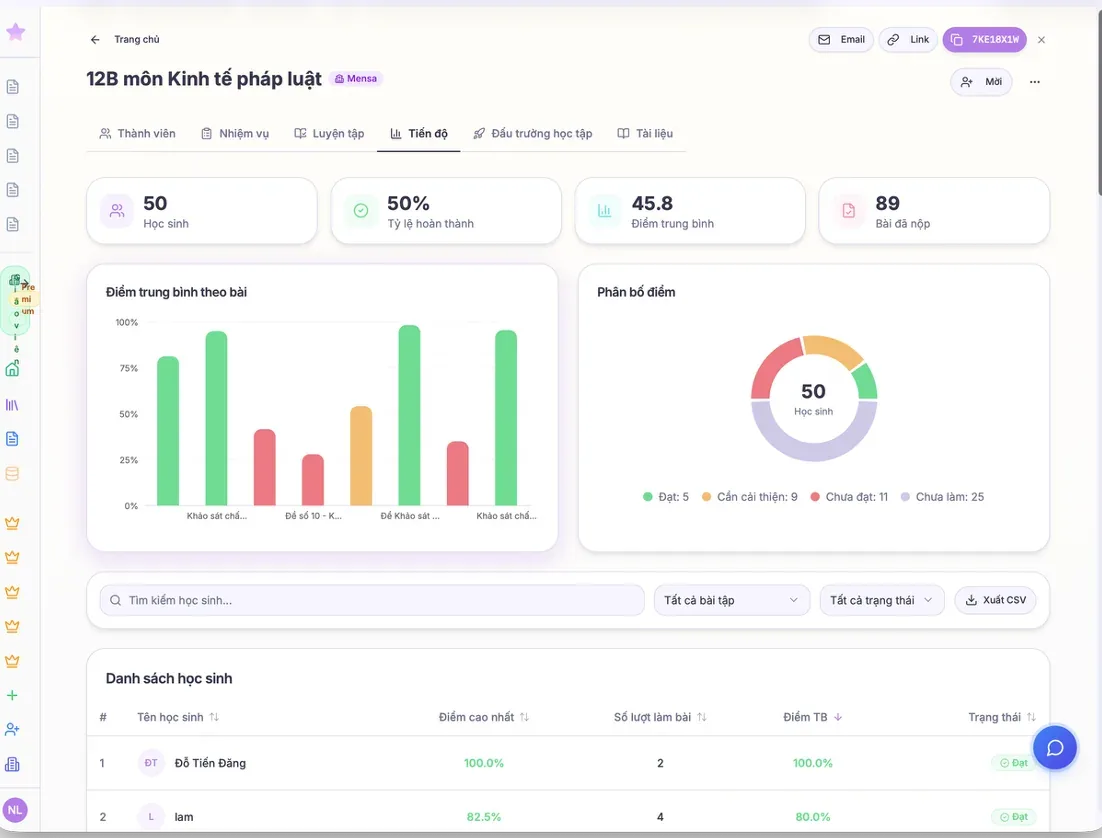
Task: Open the three-dots more options menu
Action: 1035,82
